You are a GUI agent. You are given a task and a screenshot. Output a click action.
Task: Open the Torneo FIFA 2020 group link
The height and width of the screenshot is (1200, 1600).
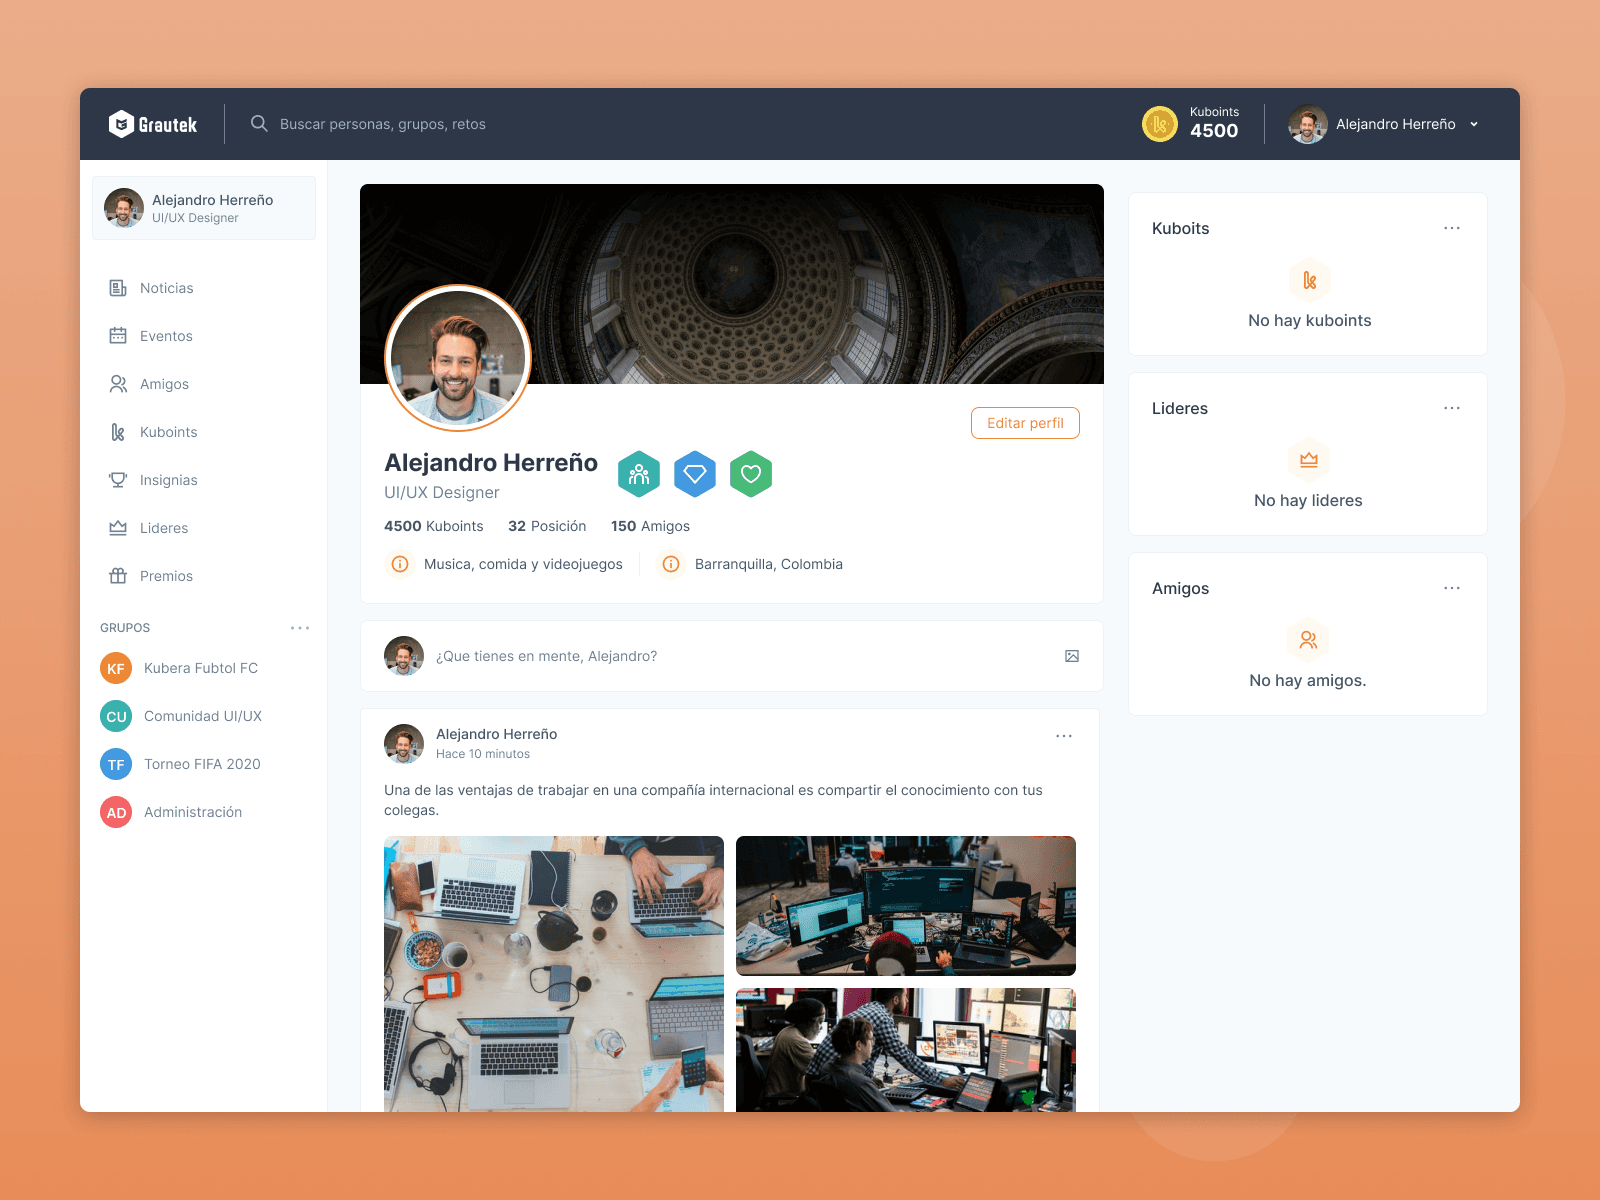pyautogui.click(x=202, y=764)
